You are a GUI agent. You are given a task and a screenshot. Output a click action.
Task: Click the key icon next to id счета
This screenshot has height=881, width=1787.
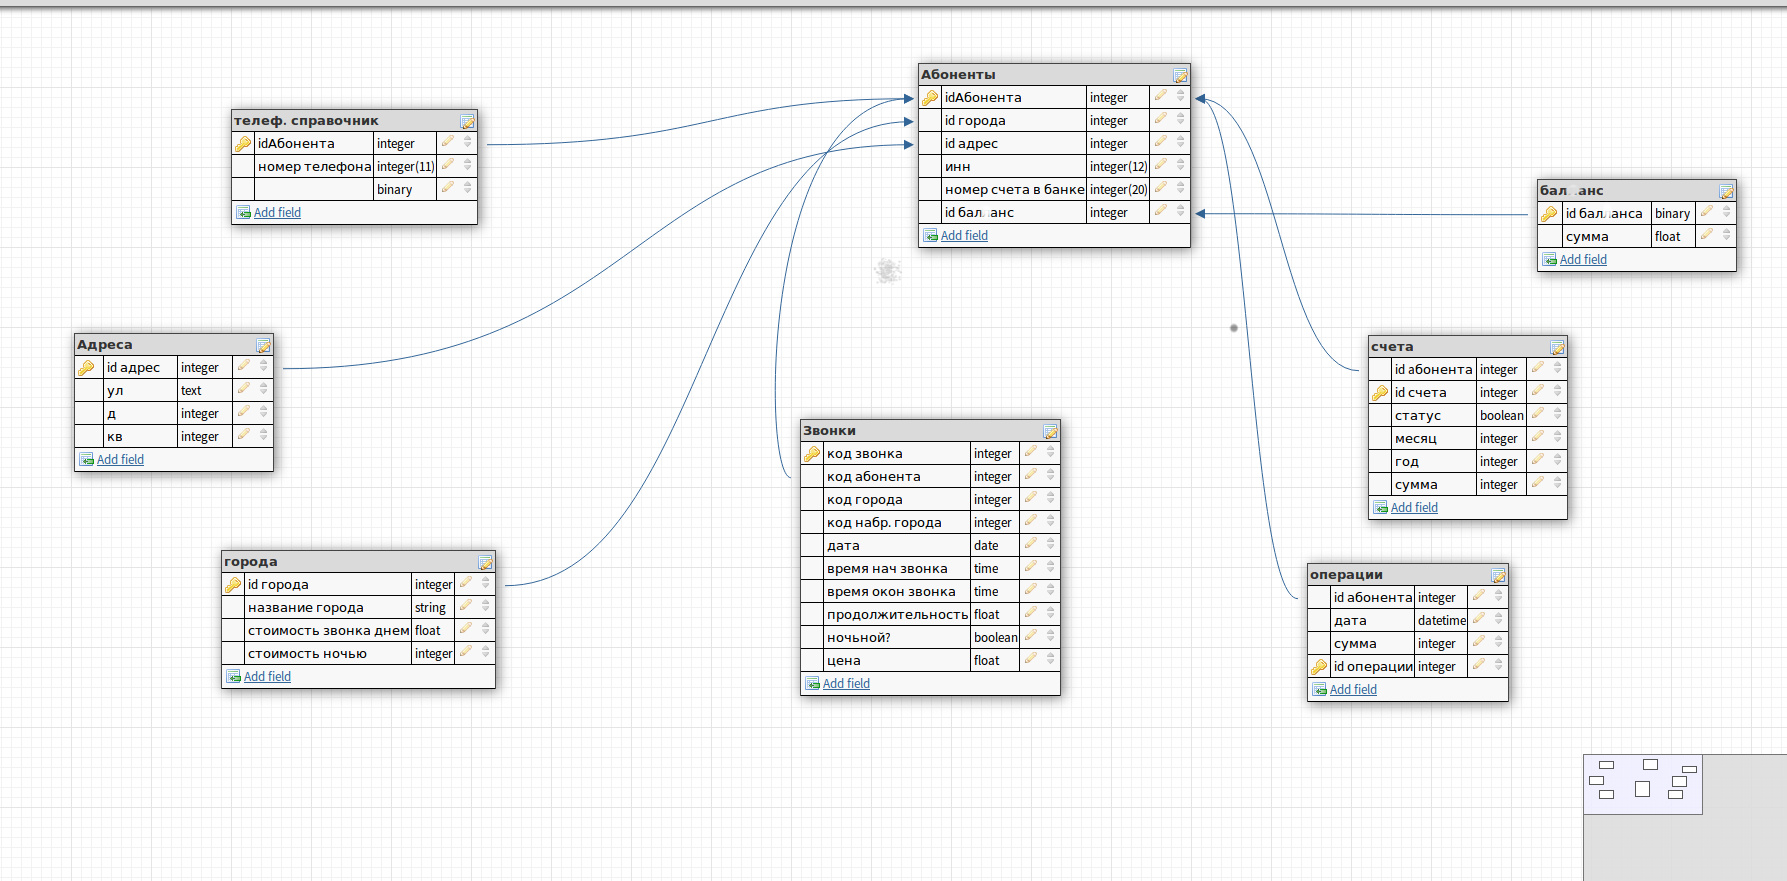[1380, 393]
